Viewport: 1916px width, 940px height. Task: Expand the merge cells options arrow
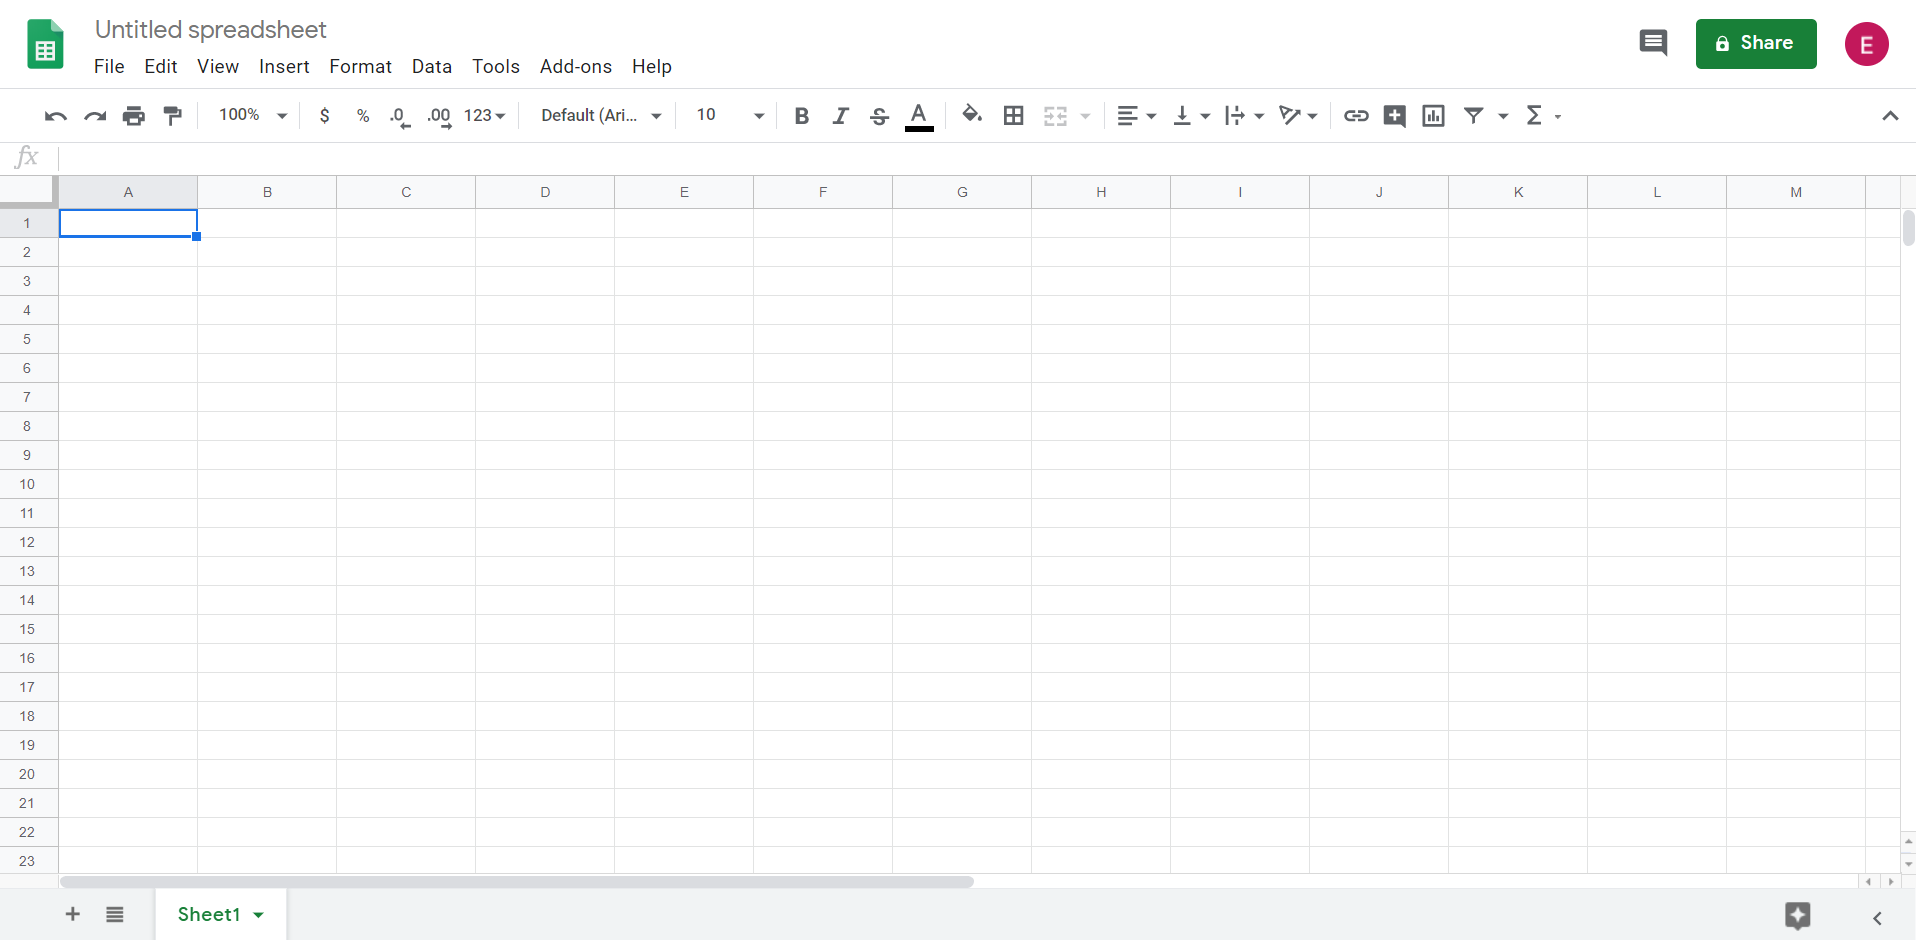pos(1085,116)
